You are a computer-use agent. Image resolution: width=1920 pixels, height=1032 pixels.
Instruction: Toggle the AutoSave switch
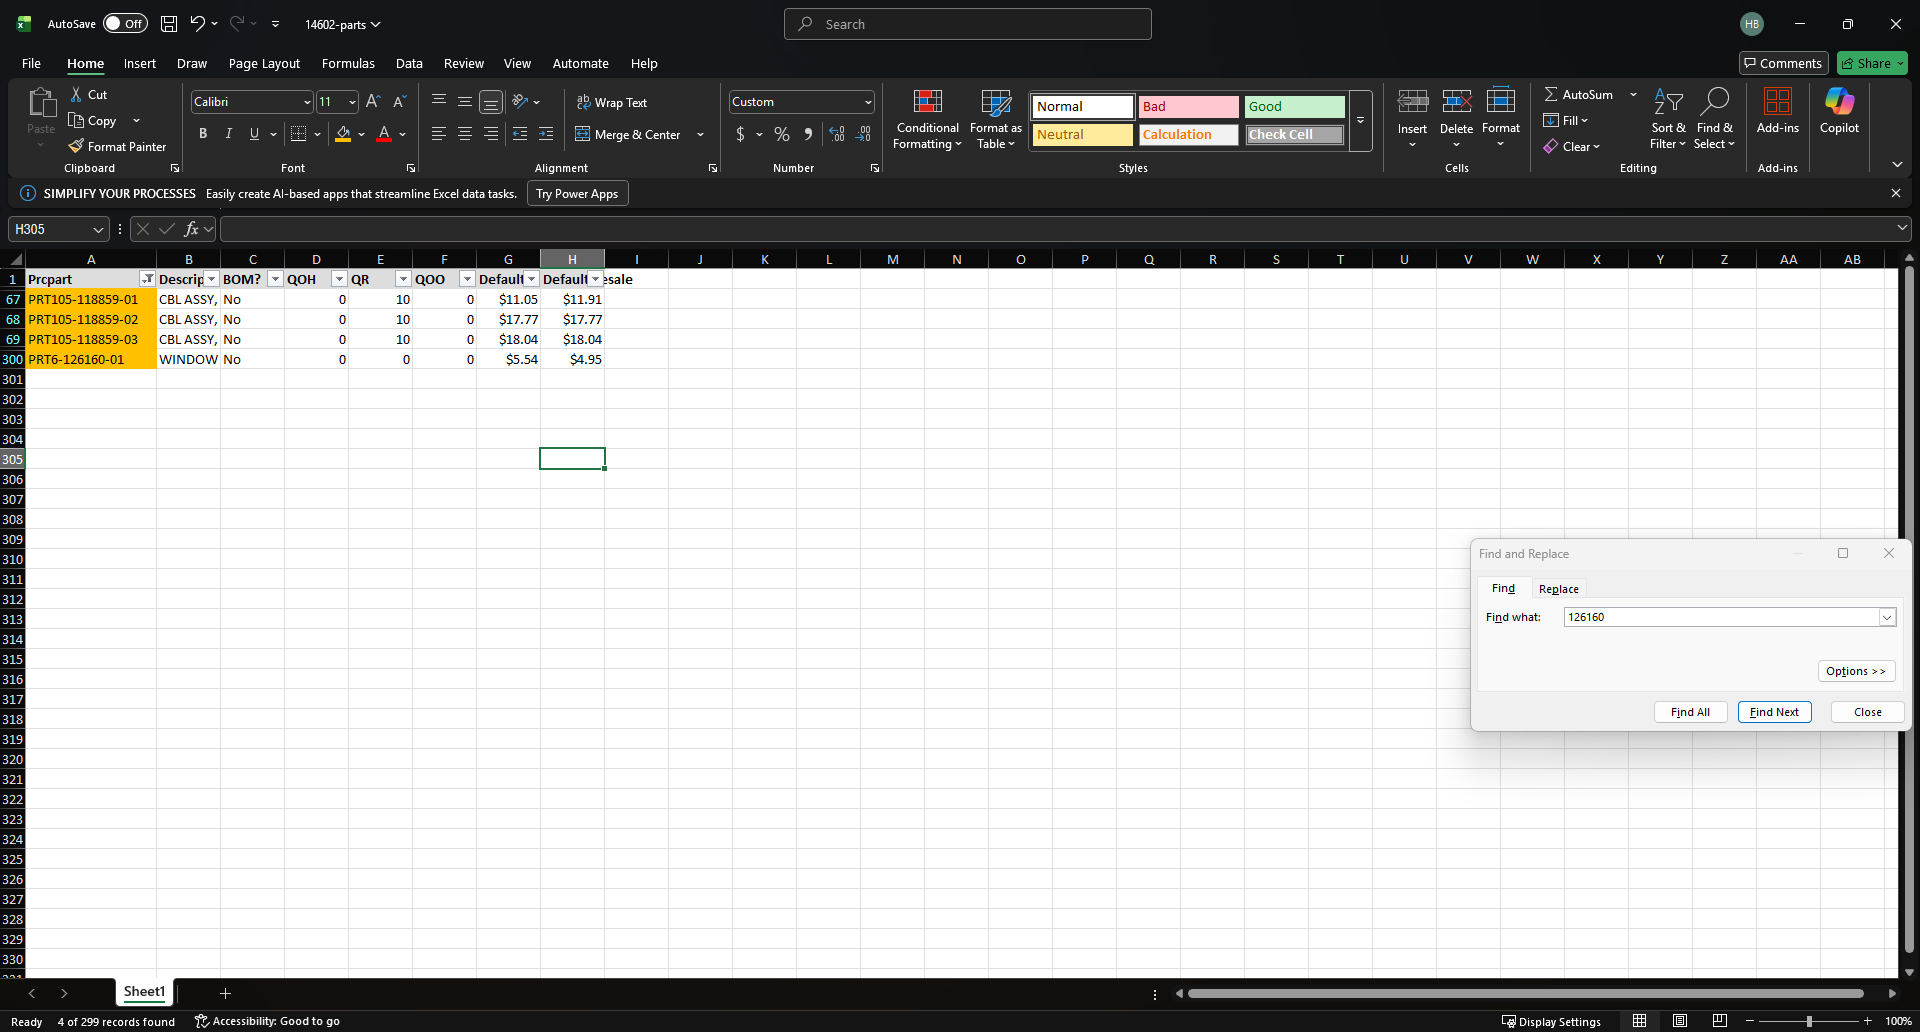(125, 24)
